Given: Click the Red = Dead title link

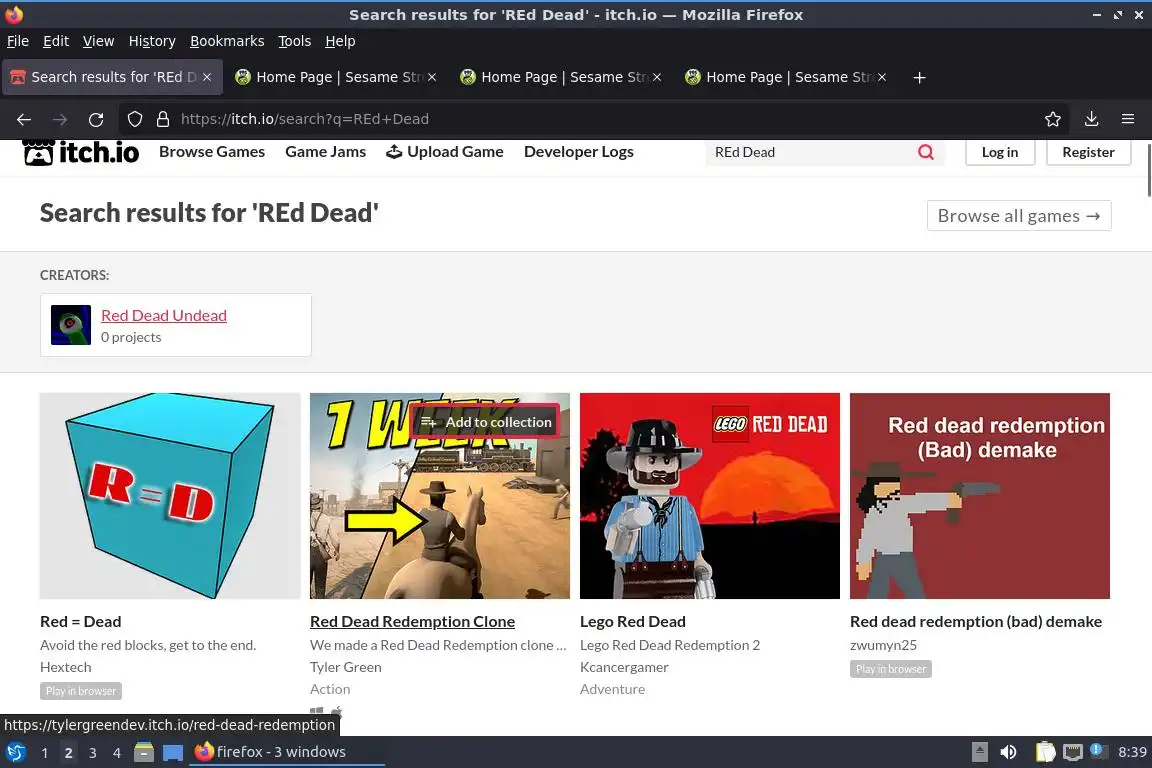Looking at the screenshot, I should (x=81, y=622).
